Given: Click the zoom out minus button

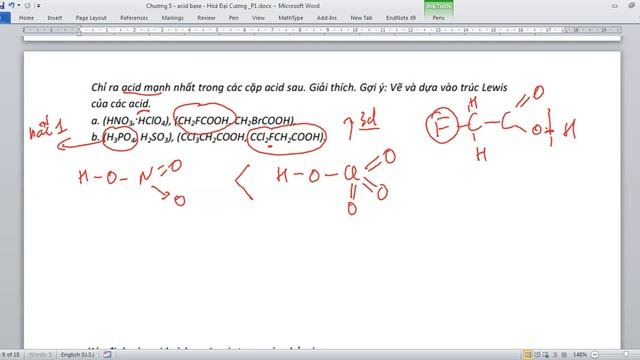Looking at the screenshot, I should coord(595,355).
